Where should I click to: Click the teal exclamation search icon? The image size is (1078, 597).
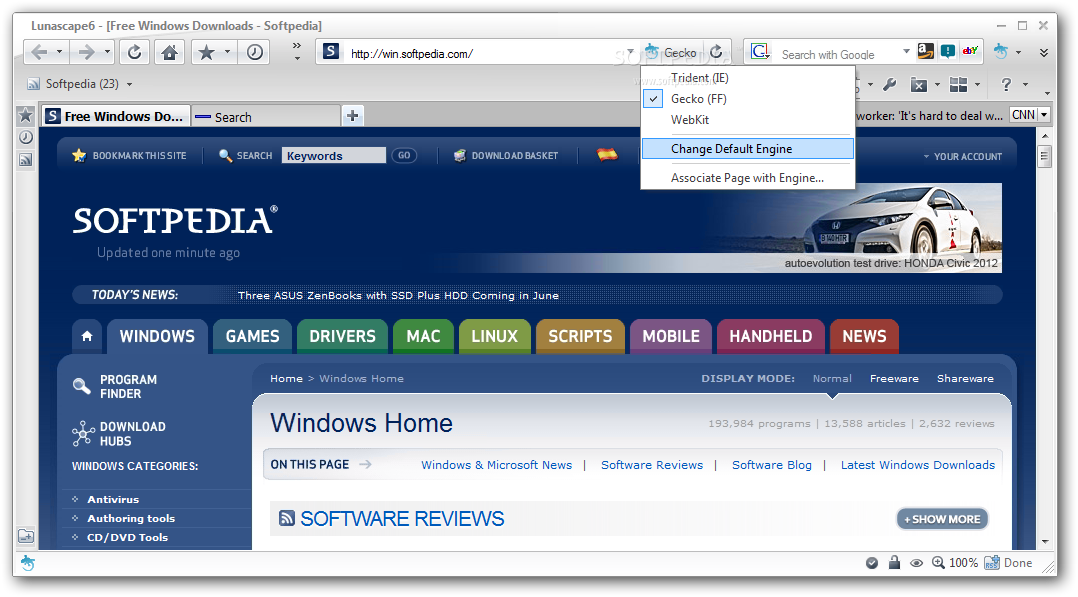click(x=947, y=51)
